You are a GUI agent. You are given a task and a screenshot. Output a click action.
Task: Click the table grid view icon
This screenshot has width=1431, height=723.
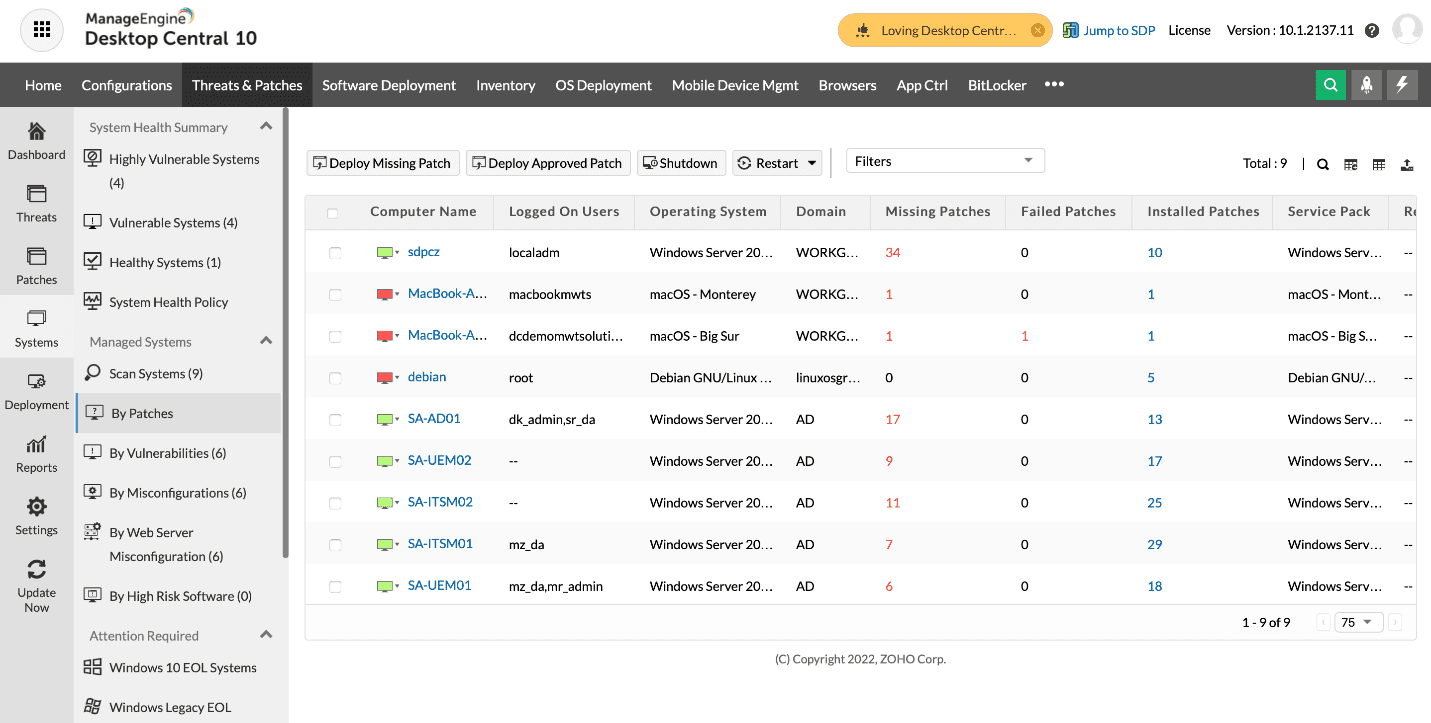(1379, 164)
